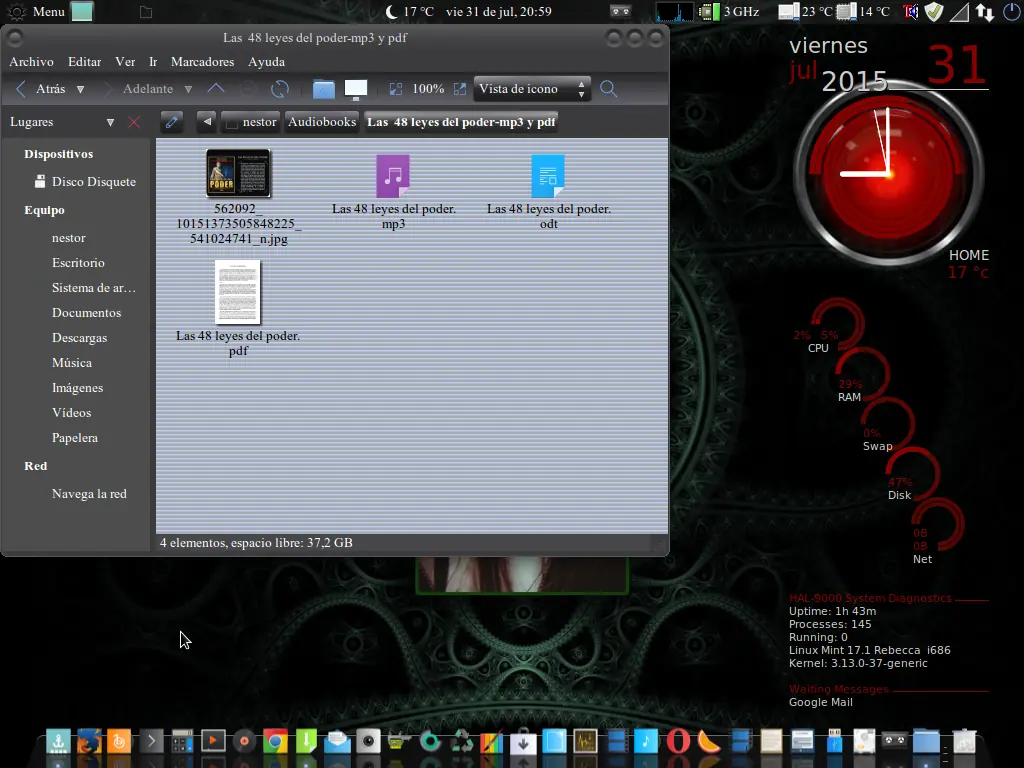
Task: Open Documentos in the sidebar
Action: 86,313
